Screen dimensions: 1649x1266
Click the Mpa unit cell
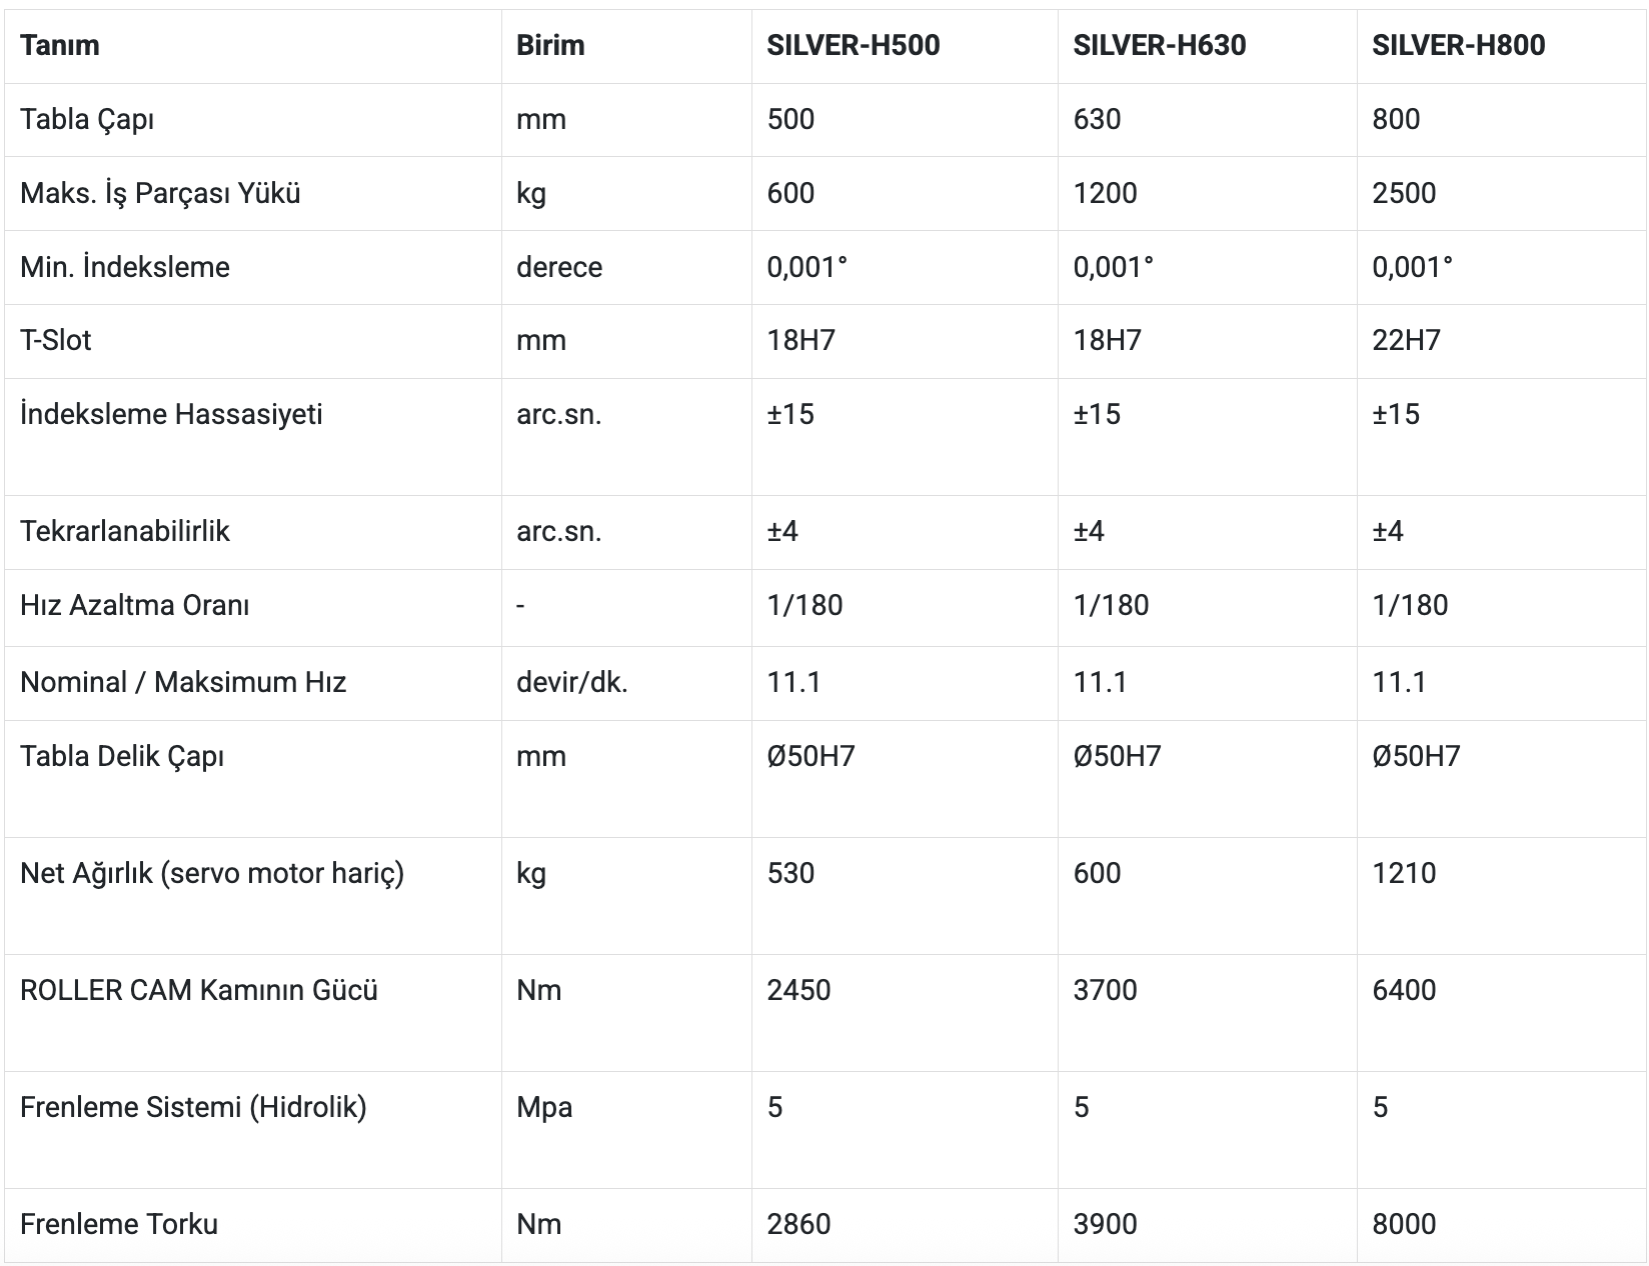click(544, 1108)
